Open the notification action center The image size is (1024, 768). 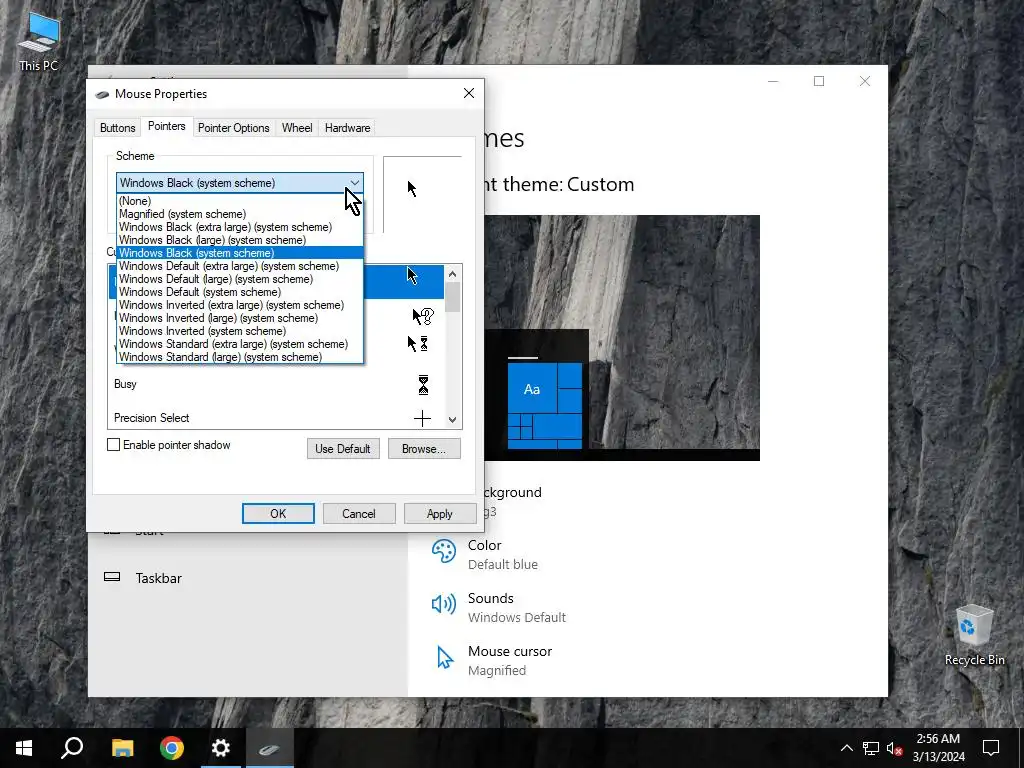pos(991,748)
